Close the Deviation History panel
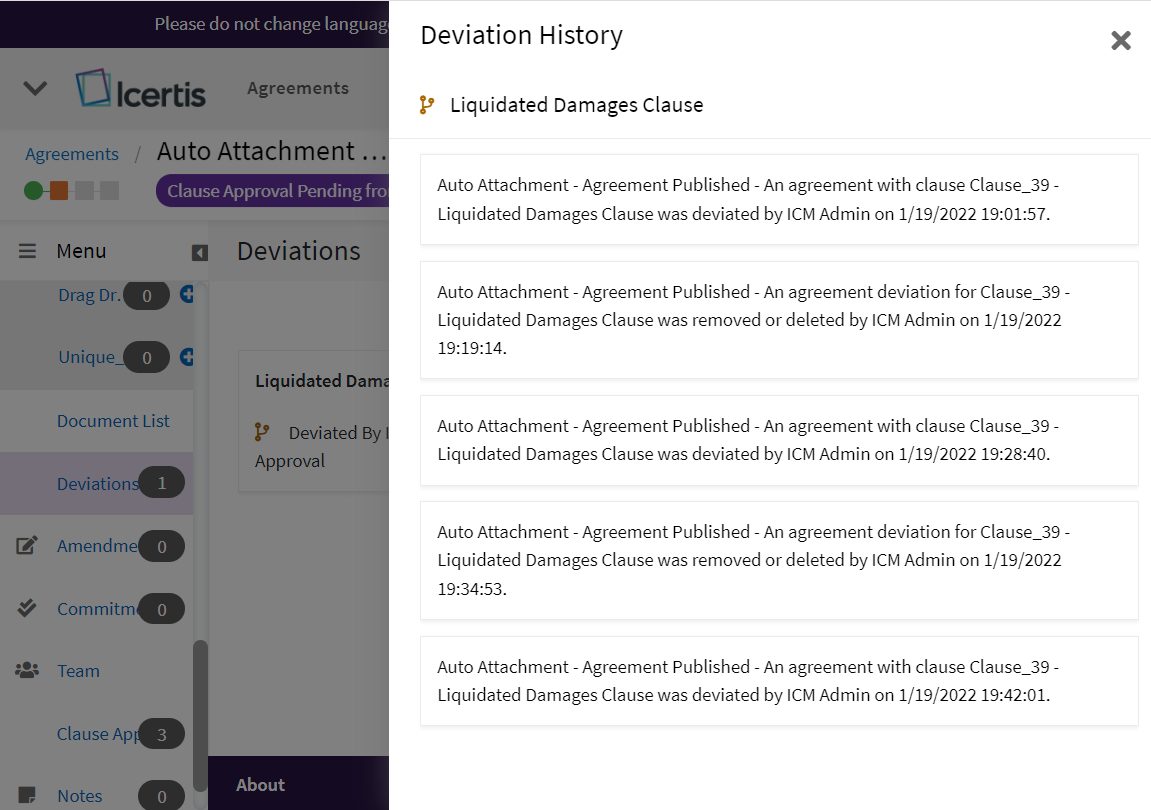This screenshot has height=810, width=1151. click(x=1120, y=40)
